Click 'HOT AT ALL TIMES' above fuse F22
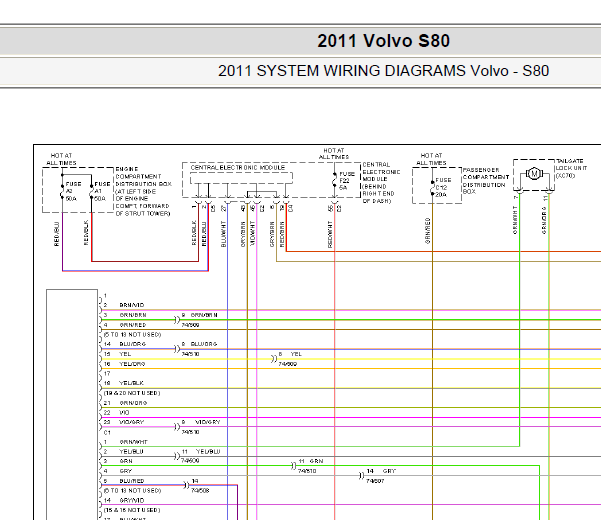Image resolution: width=601 pixels, height=520 pixels. pos(334,154)
